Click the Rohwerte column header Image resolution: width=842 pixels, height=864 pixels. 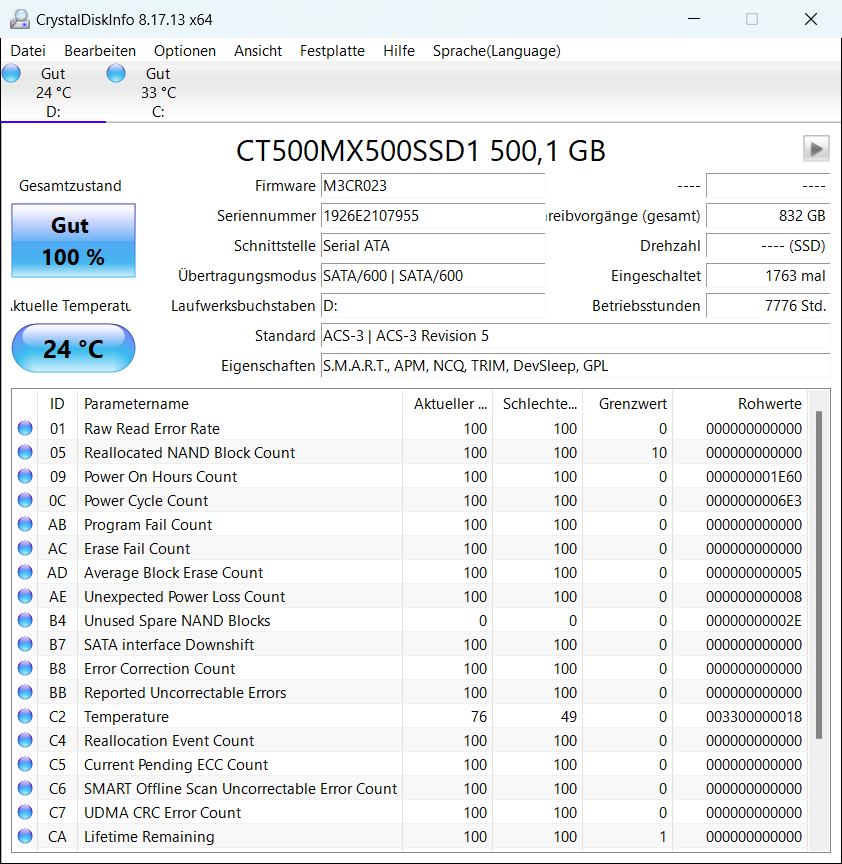point(740,404)
